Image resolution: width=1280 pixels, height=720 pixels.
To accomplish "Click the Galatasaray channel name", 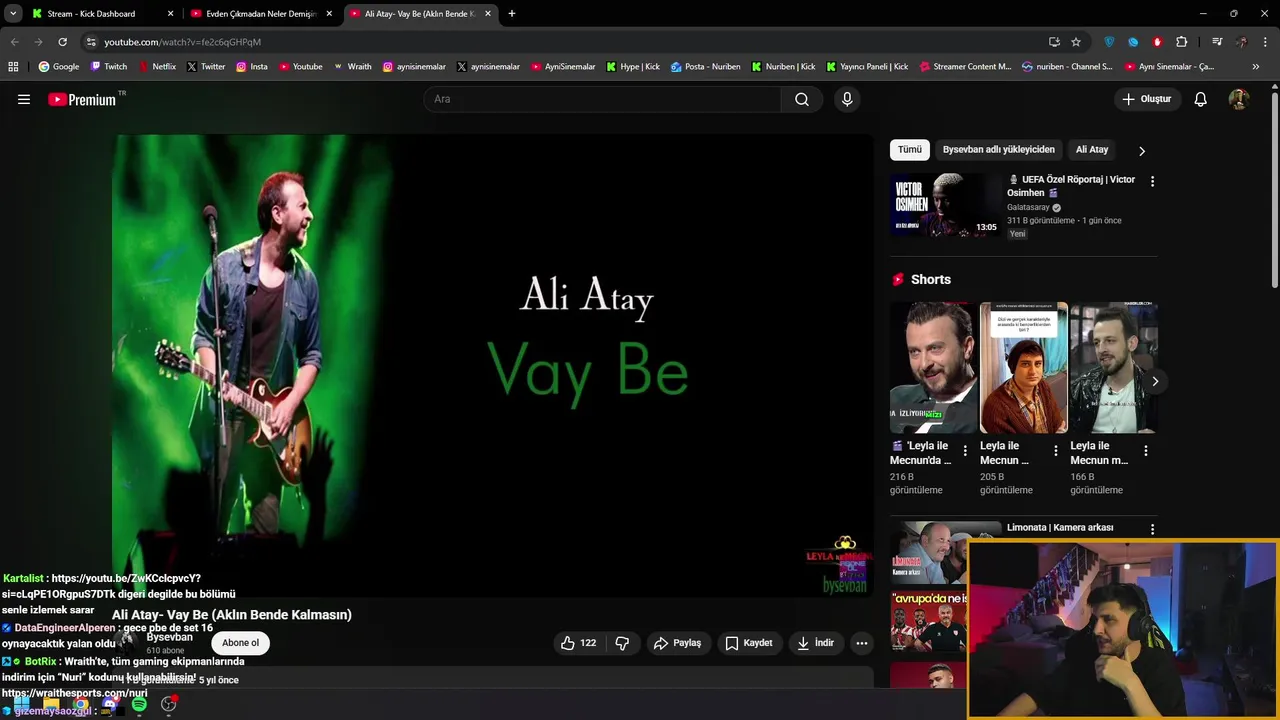I will click(x=1028, y=207).
